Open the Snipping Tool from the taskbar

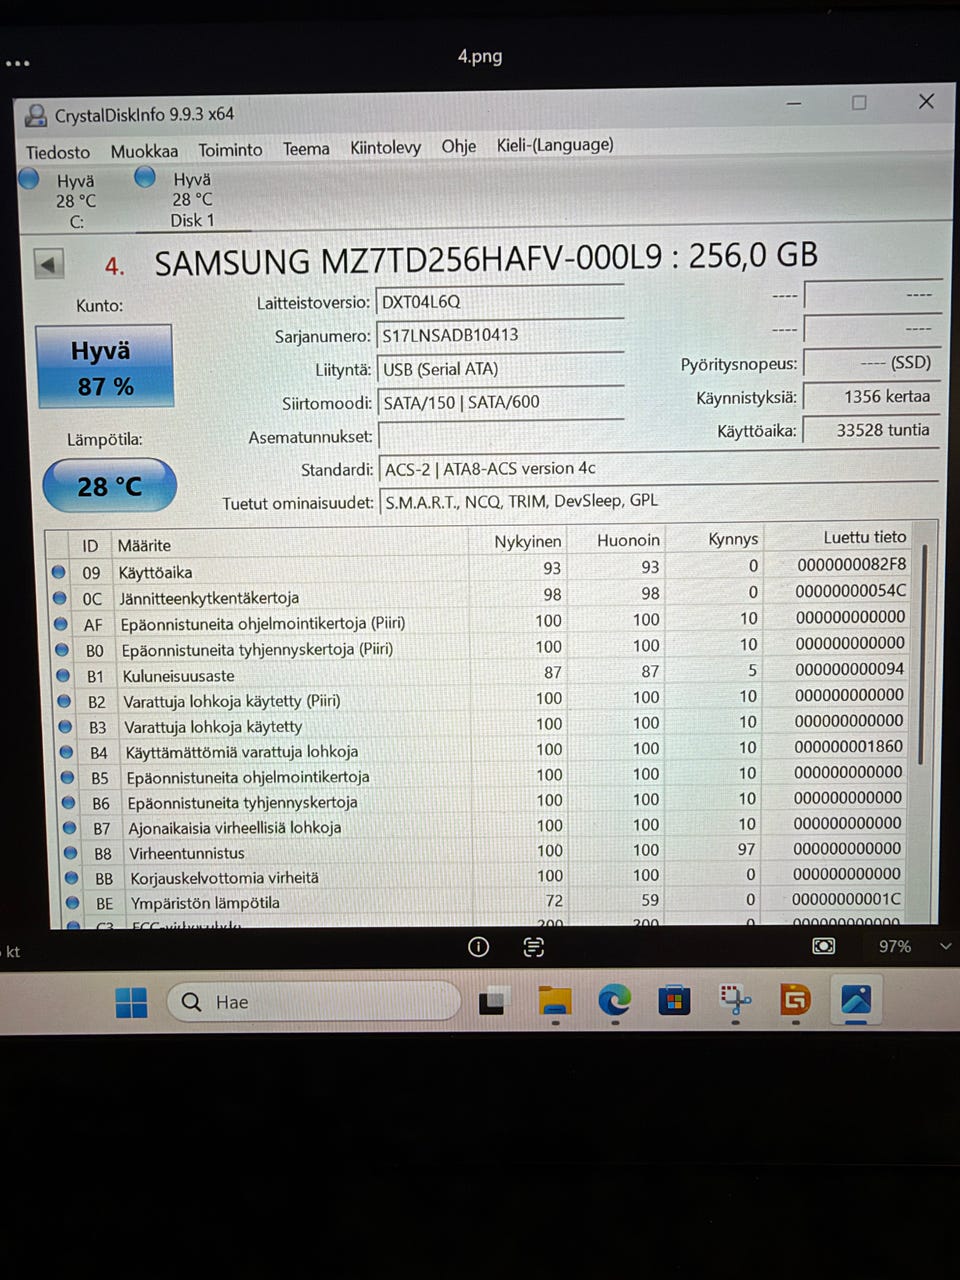tap(736, 999)
